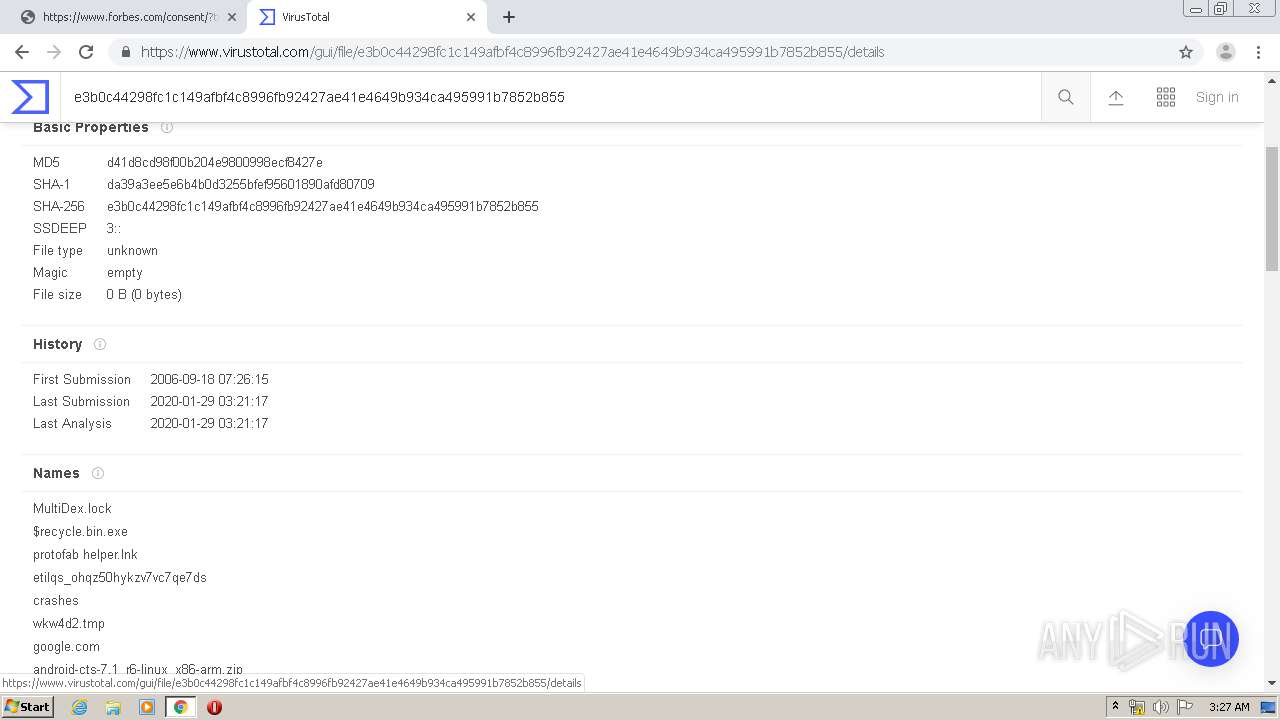
Task: Click the name crashes
Action: coord(56,600)
